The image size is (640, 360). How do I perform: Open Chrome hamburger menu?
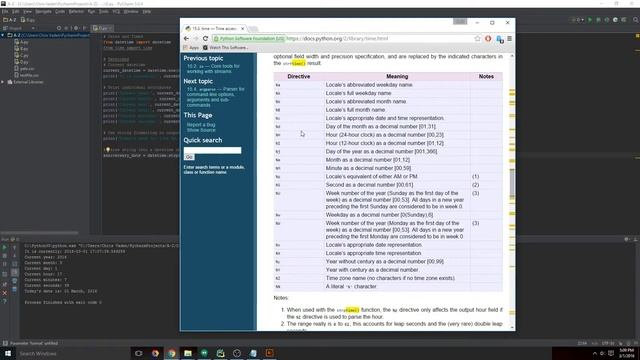509,38
